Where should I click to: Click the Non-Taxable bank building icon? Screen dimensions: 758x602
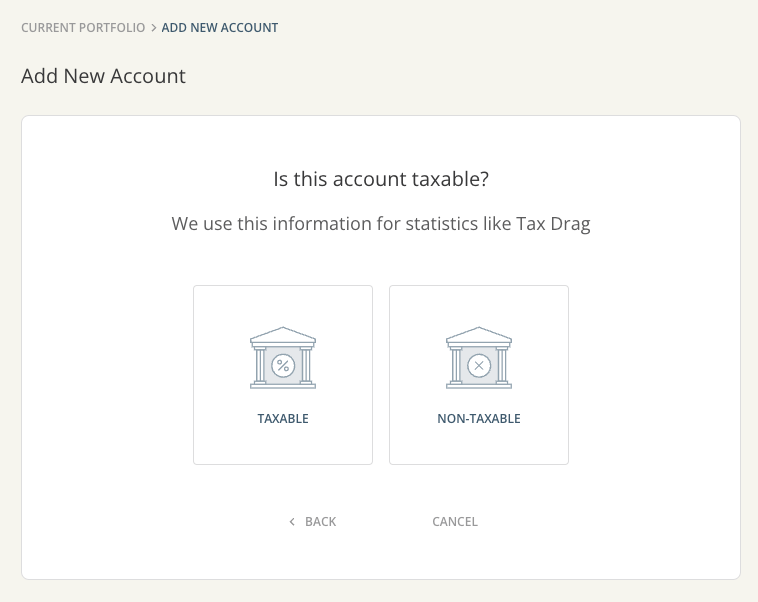479,357
